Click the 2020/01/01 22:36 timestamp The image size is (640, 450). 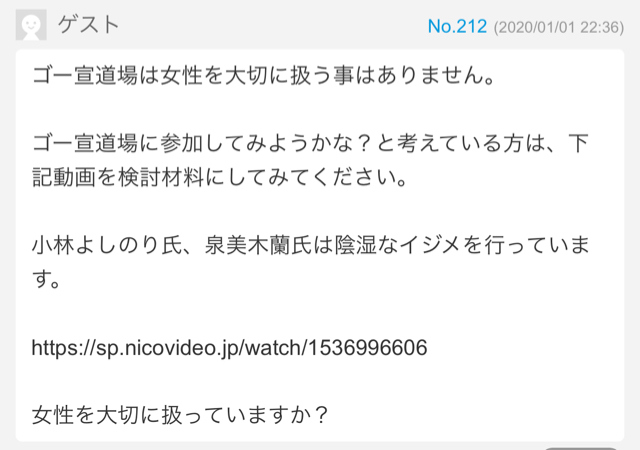click(x=558, y=27)
